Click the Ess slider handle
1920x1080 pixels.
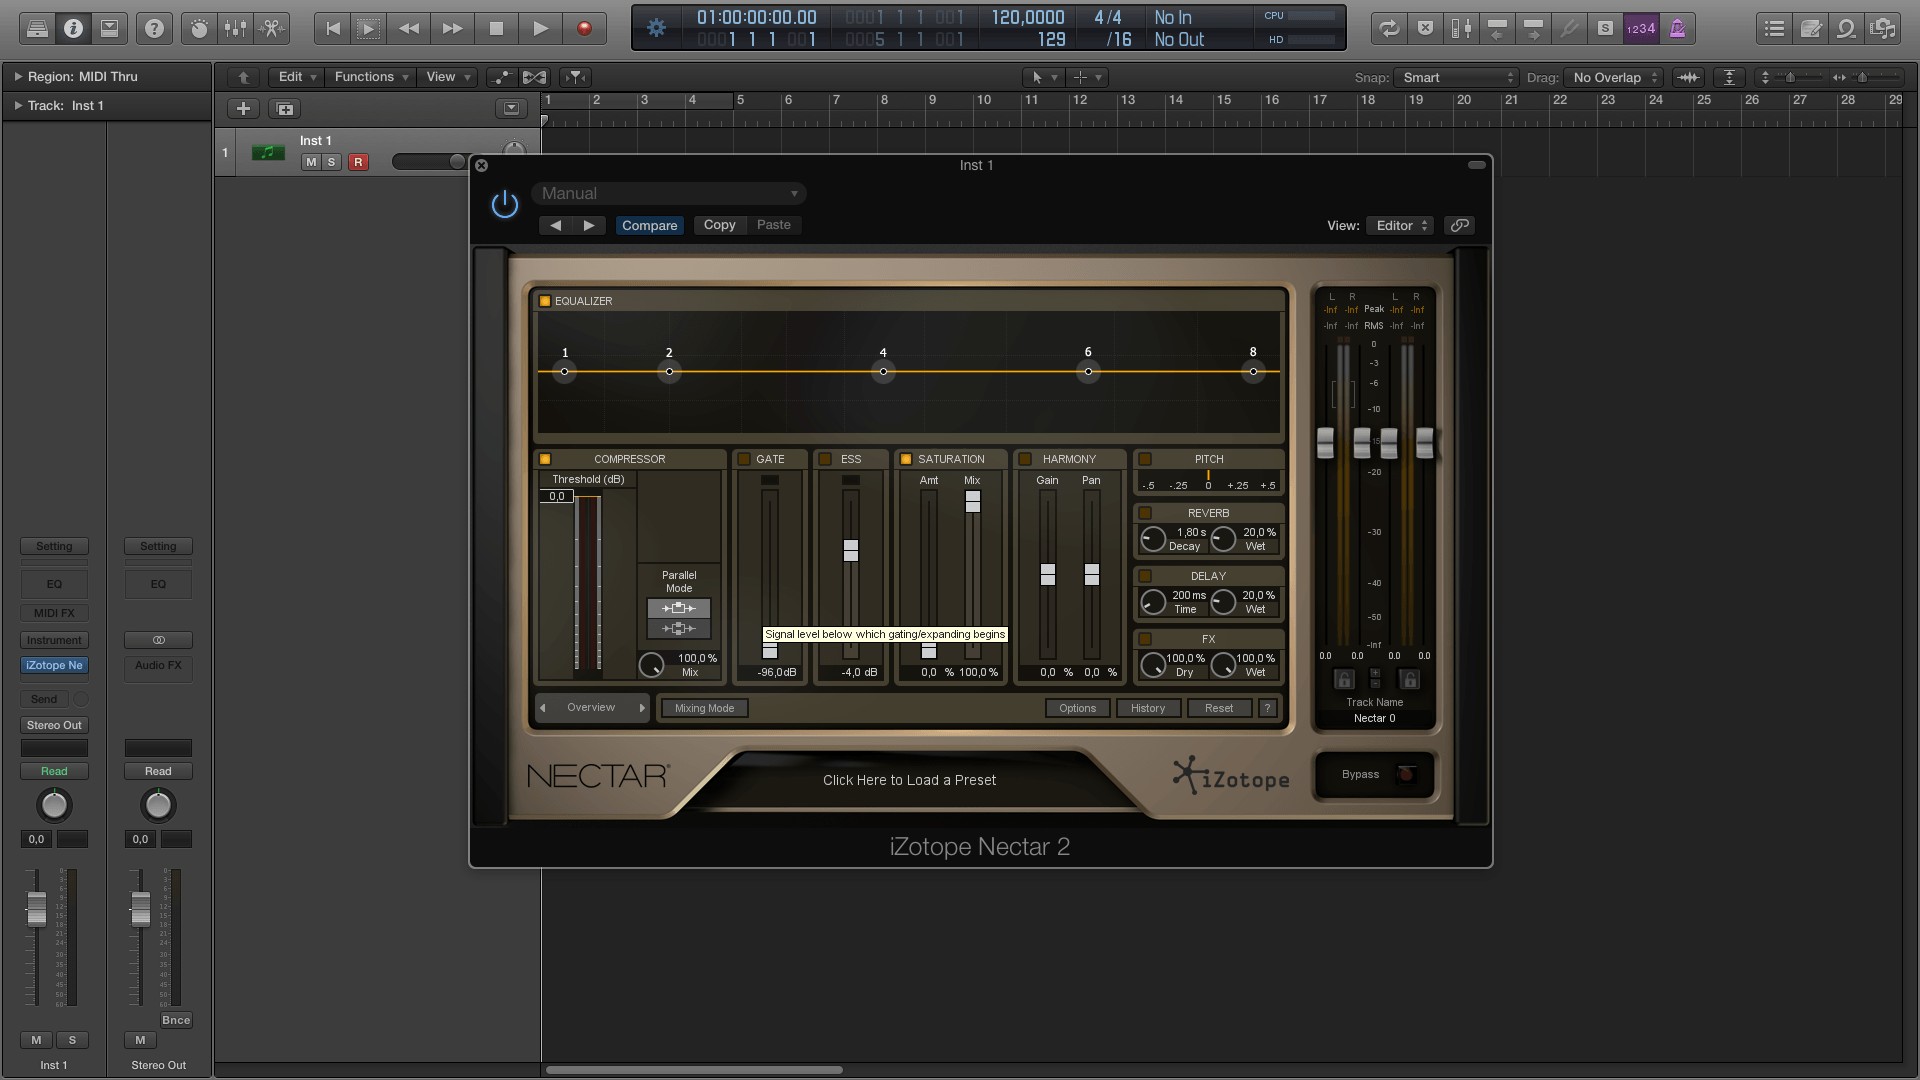851,550
